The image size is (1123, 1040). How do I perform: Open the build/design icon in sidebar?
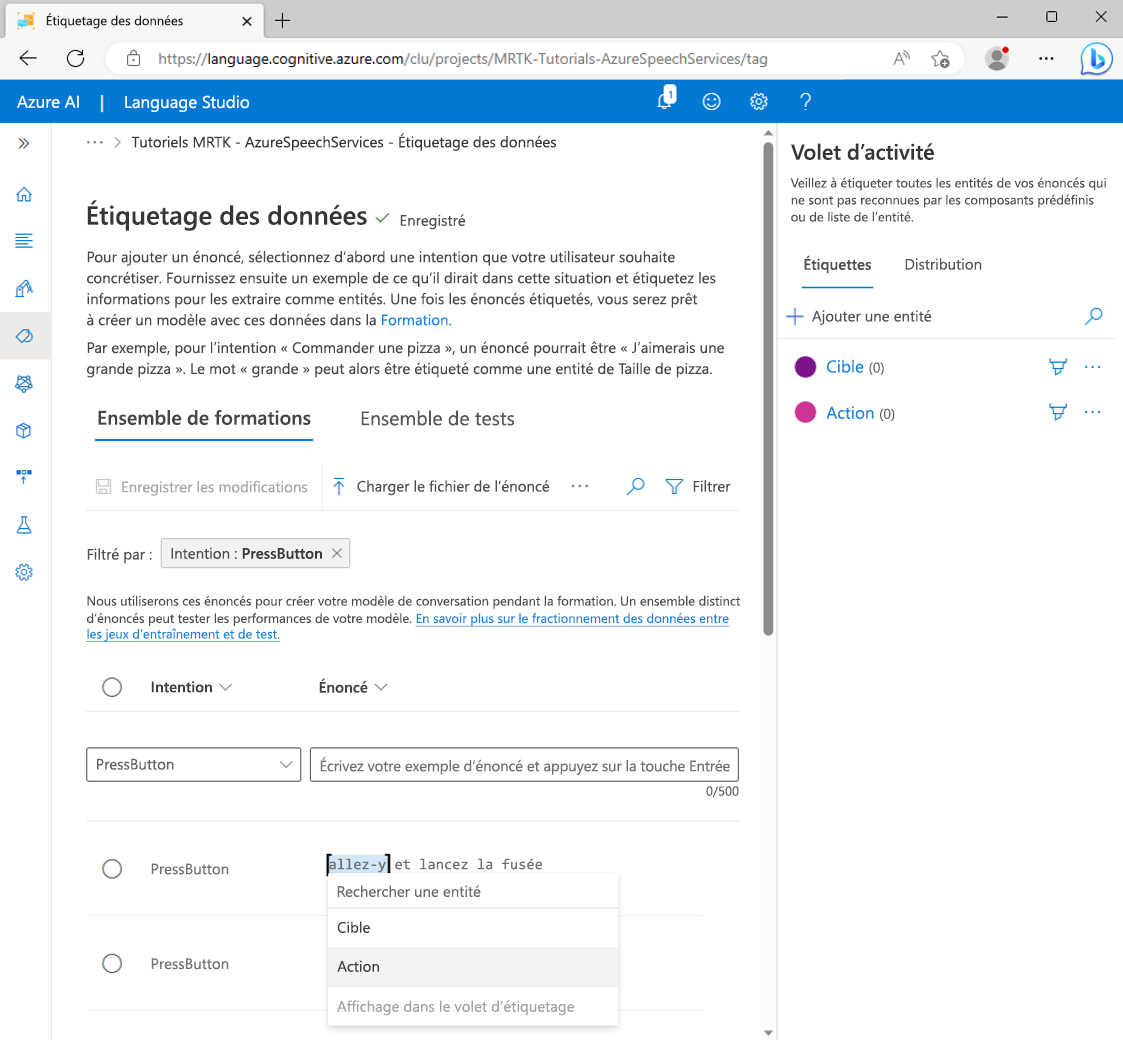click(x=24, y=289)
